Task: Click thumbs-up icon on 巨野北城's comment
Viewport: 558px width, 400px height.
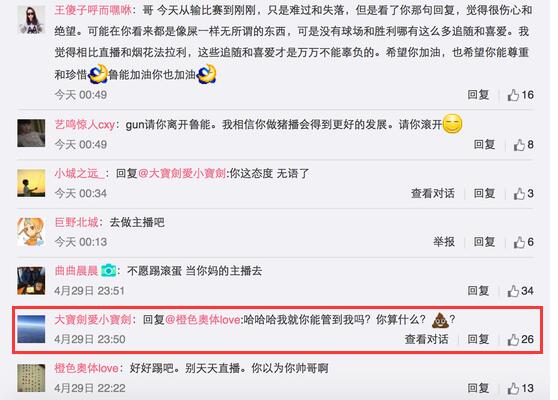Action: [x=519, y=242]
